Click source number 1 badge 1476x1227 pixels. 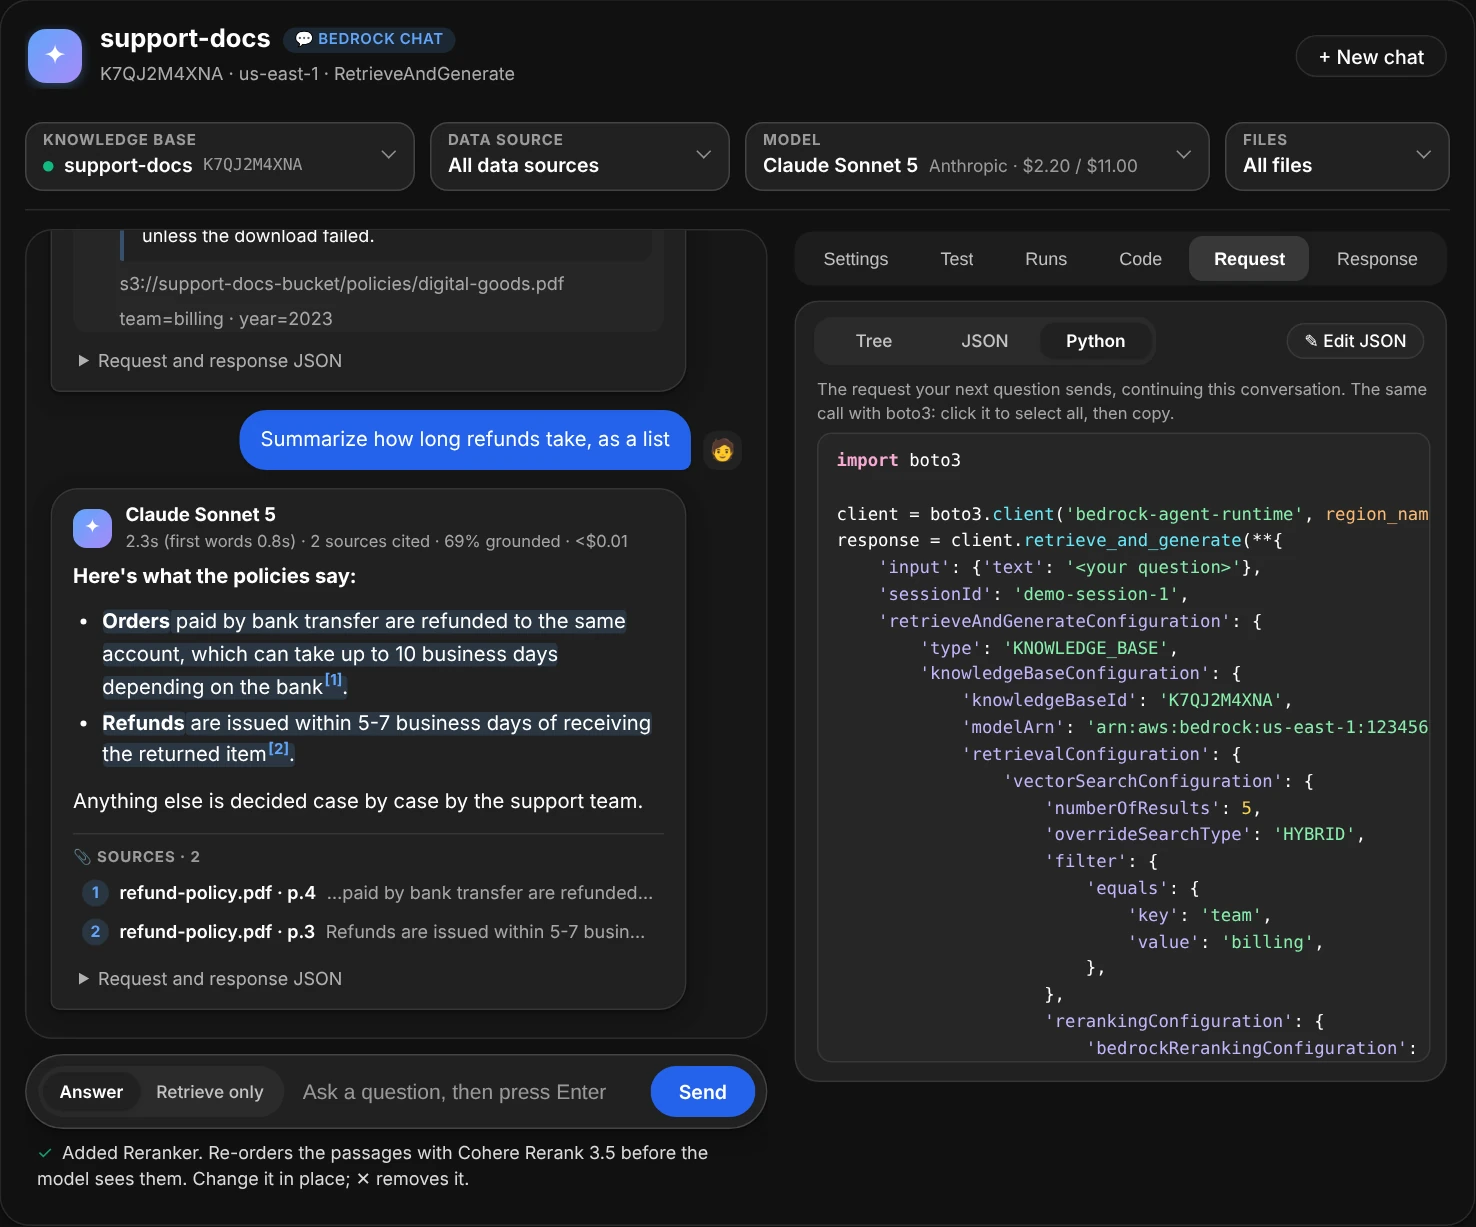pos(95,892)
